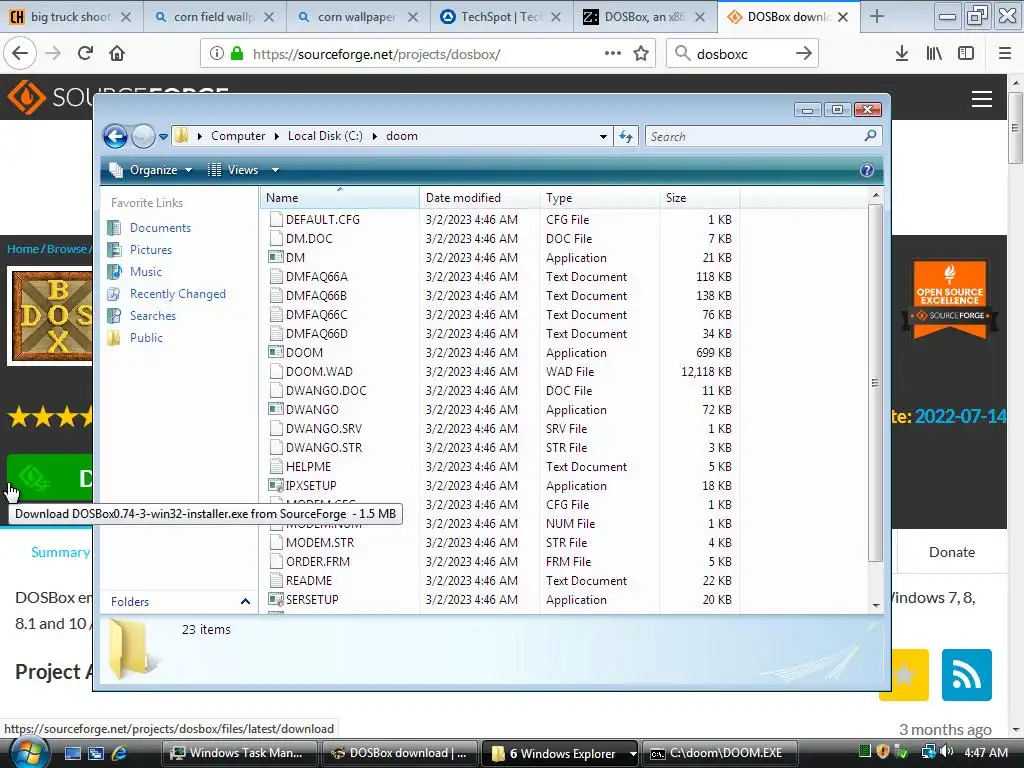The width and height of the screenshot is (1024, 768).
Task: Expand the Folders pane
Action: pos(245,601)
